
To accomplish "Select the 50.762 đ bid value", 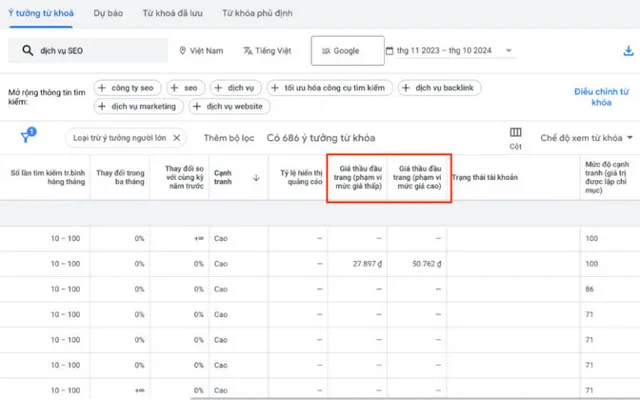I will pos(427,264).
